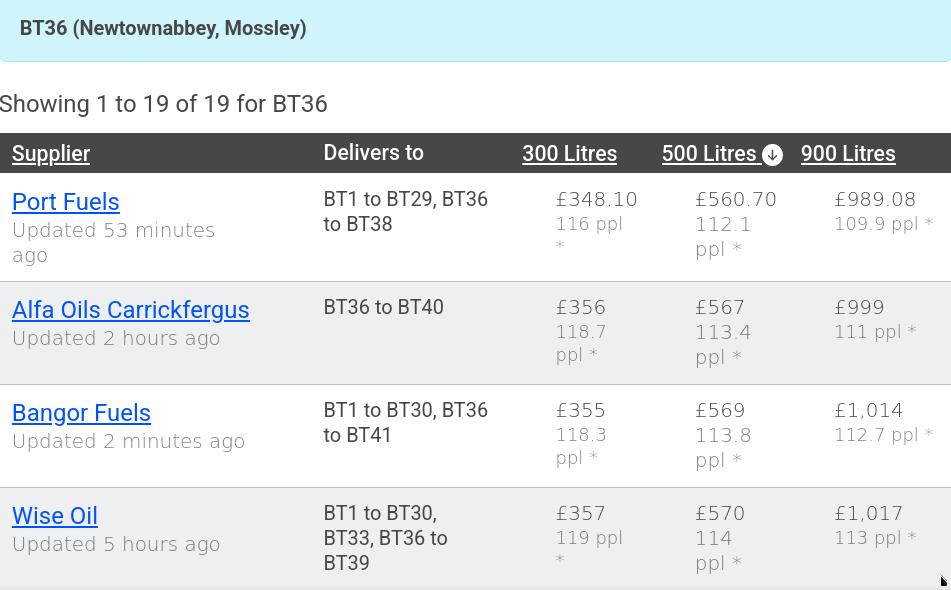Open Wise Oil supplier page
The height and width of the screenshot is (590, 951).
coord(55,516)
